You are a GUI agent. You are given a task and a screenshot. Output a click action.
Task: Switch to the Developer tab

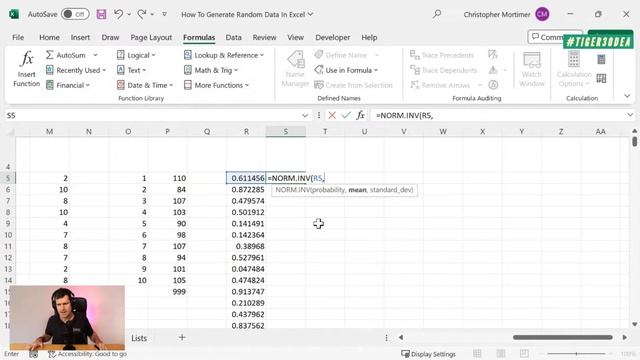click(x=333, y=37)
